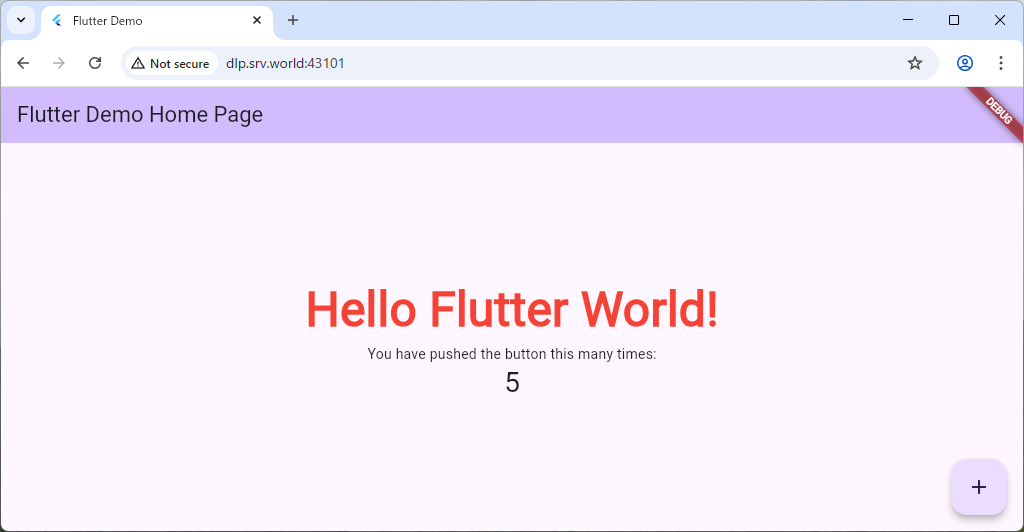The image size is (1024, 532).
Task: Click the pushed the button description text
Action: pyautogui.click(x=512, y=354)
